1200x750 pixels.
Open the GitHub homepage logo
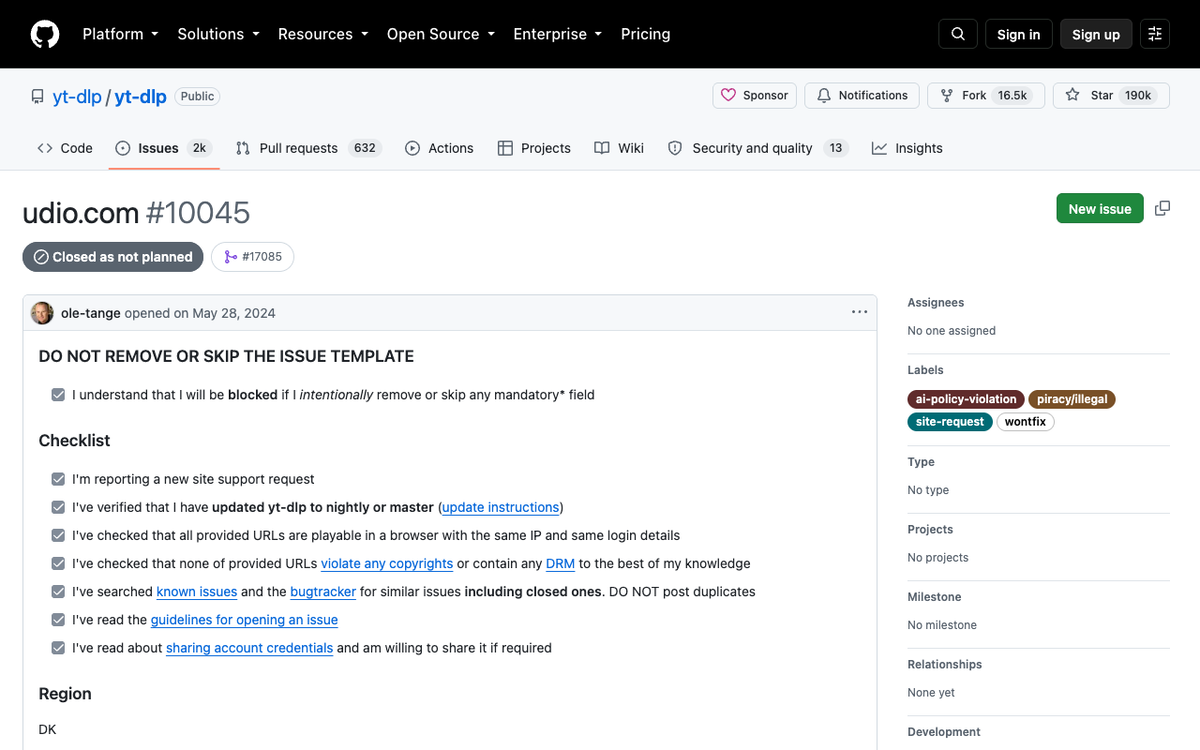(x=45, y=34)
